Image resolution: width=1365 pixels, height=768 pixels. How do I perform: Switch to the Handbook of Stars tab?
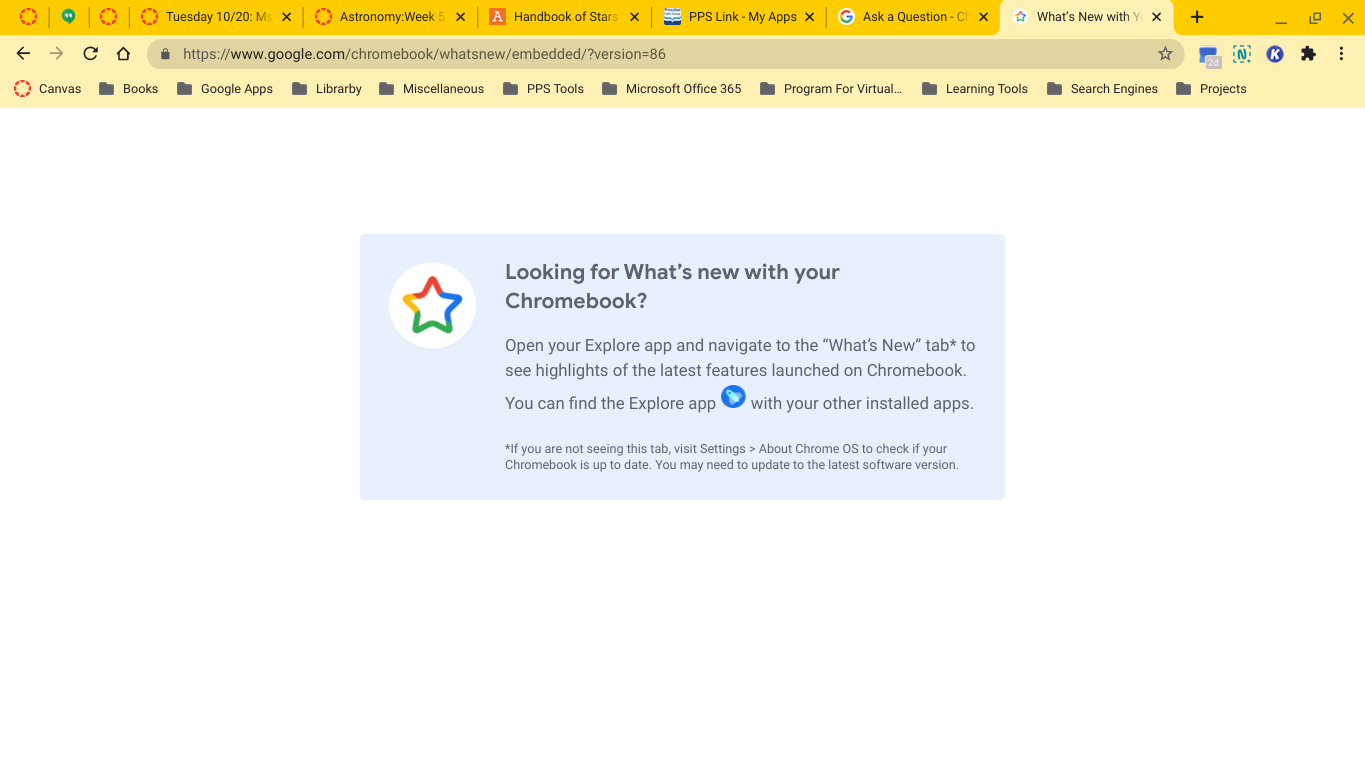point(560,16)
